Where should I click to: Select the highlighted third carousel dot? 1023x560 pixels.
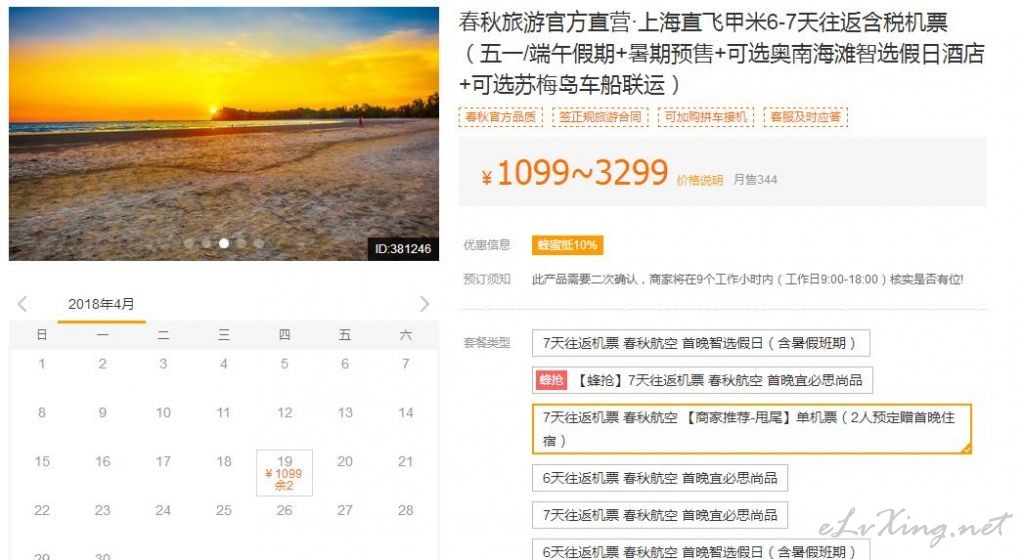point(224,243)
